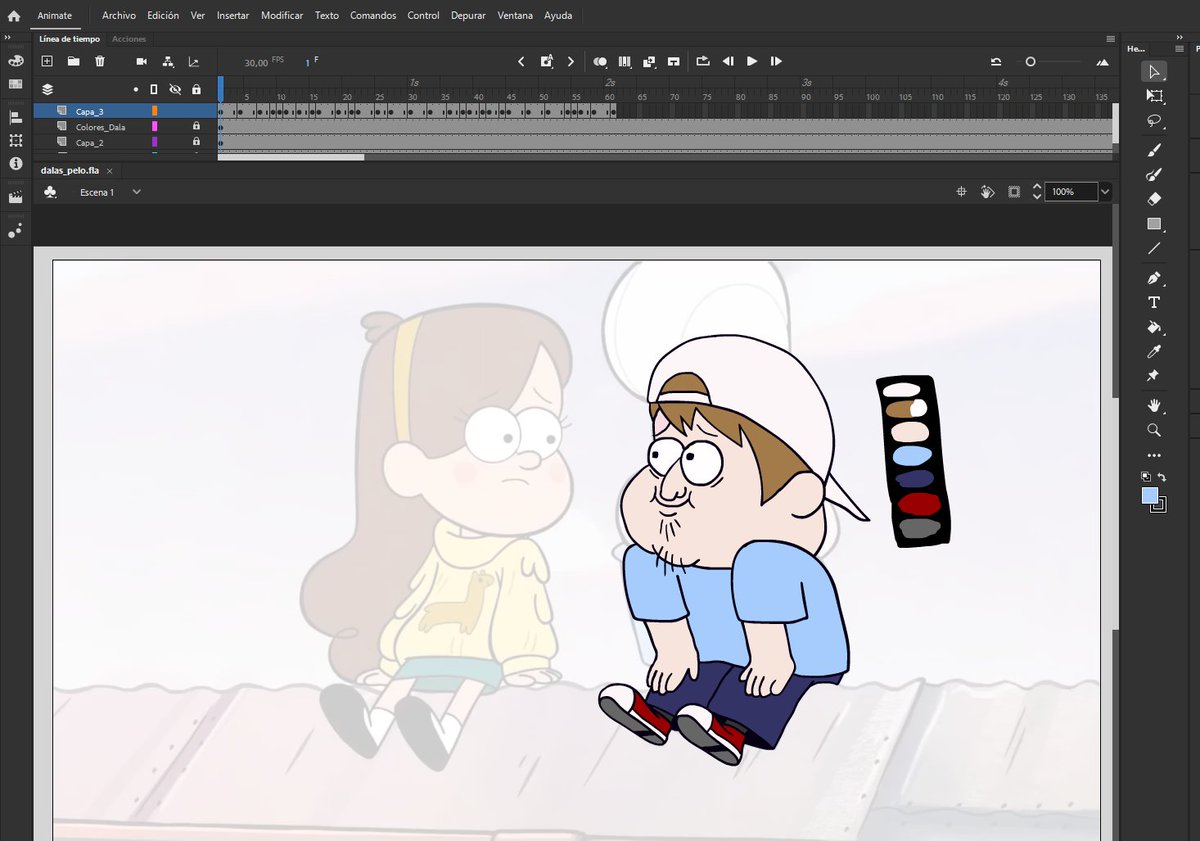The image size is (1200, 841).
Task: Step forward one frame
Action: click(x=776, y=61)
